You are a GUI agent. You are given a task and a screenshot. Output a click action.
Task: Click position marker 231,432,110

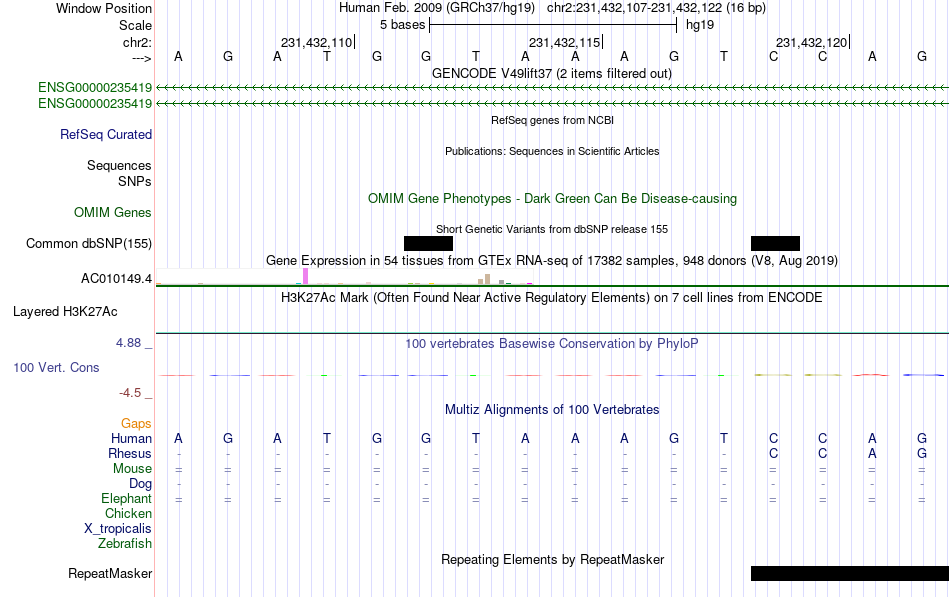316,42
